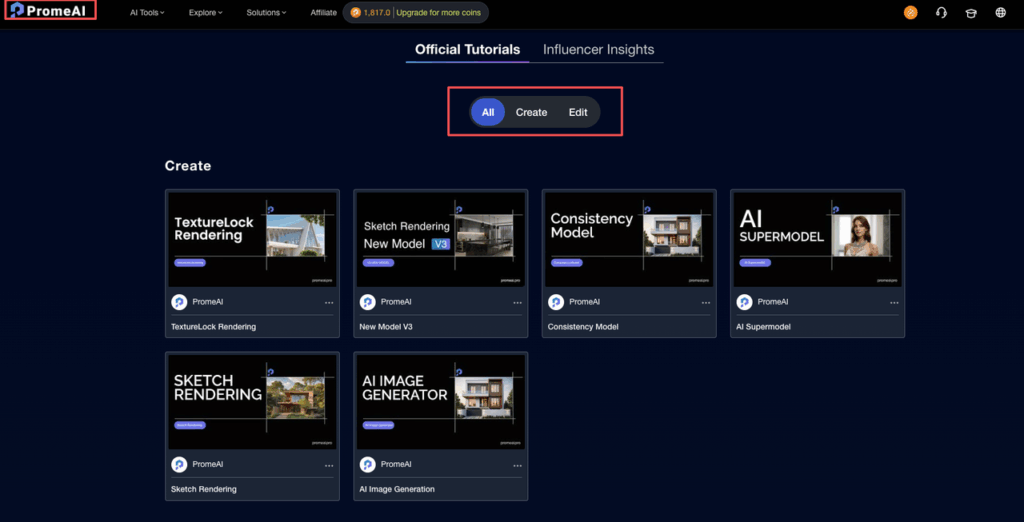Click PromeAI avatar on TextureLock Rendering card
The image size is (1024, 522).
(179, 302)
